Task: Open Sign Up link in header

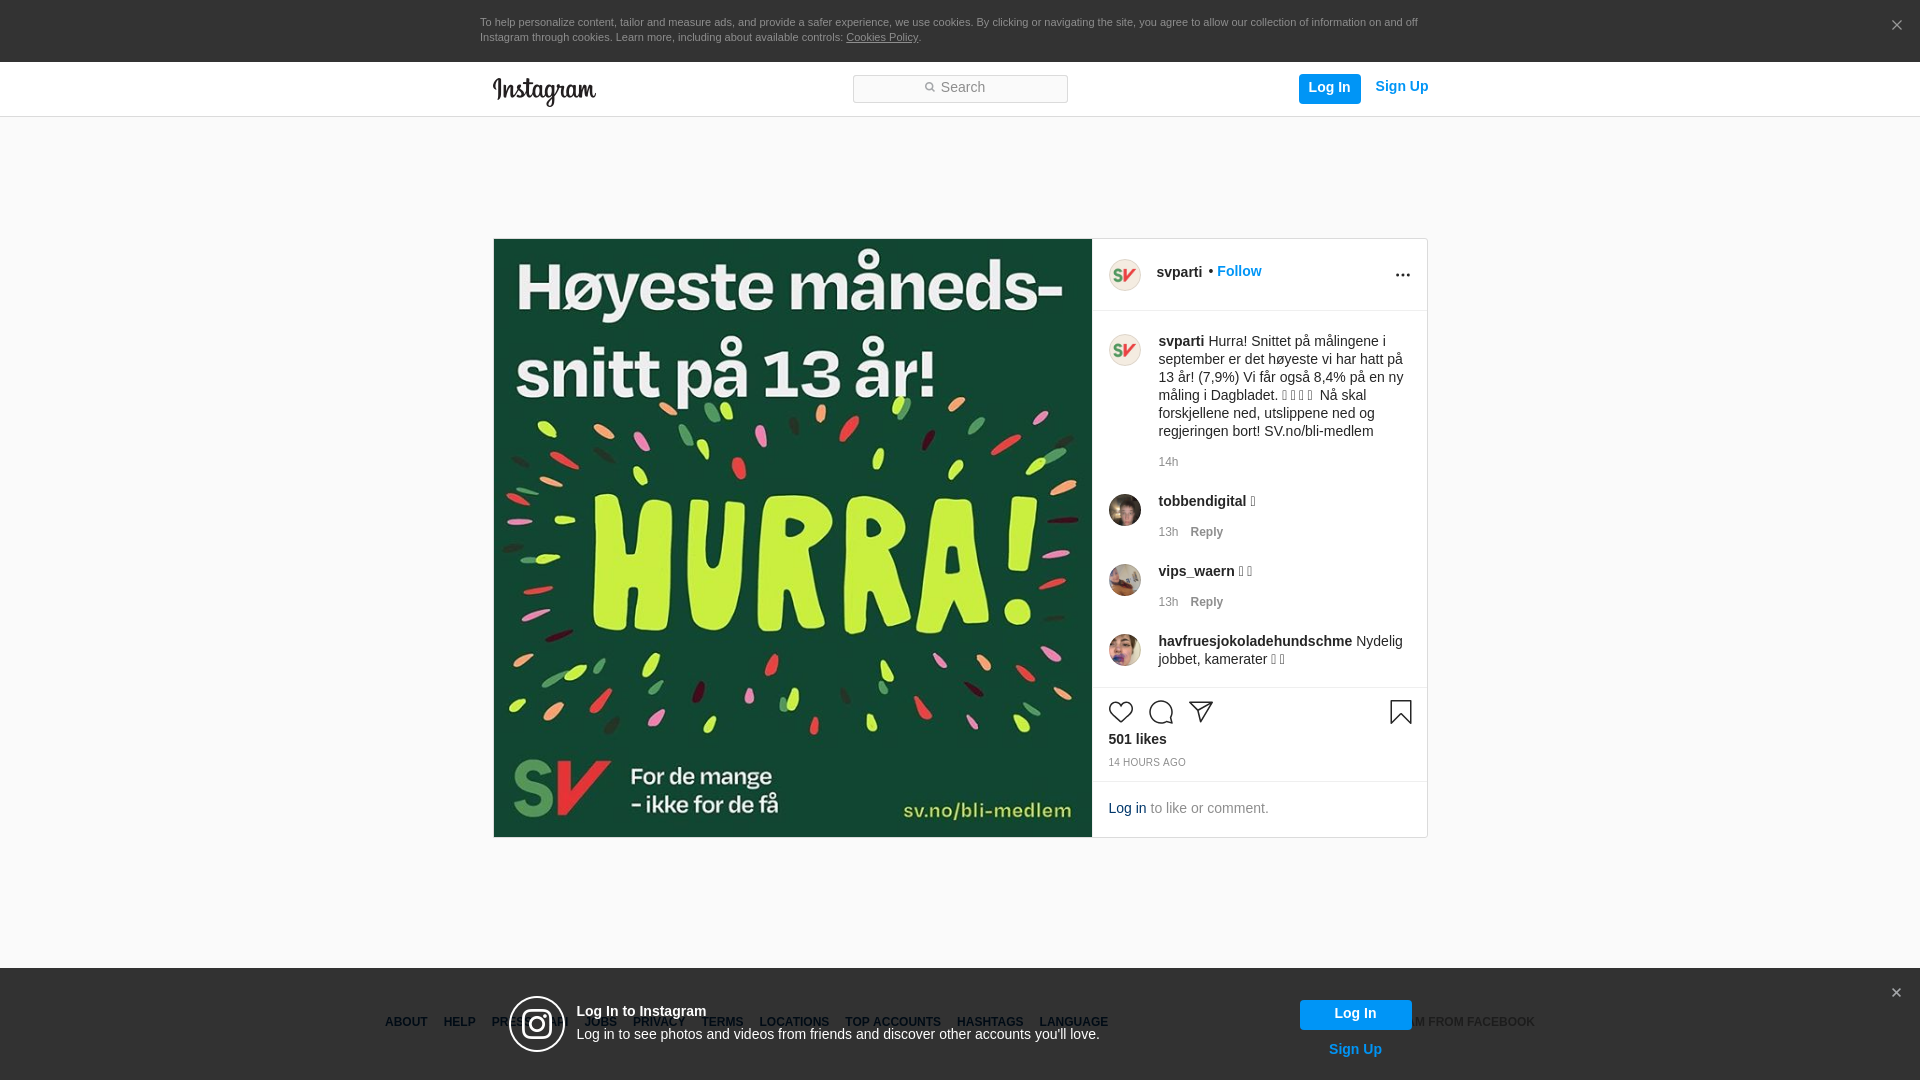Action: pyautogui.click(x=1401, y=87)
